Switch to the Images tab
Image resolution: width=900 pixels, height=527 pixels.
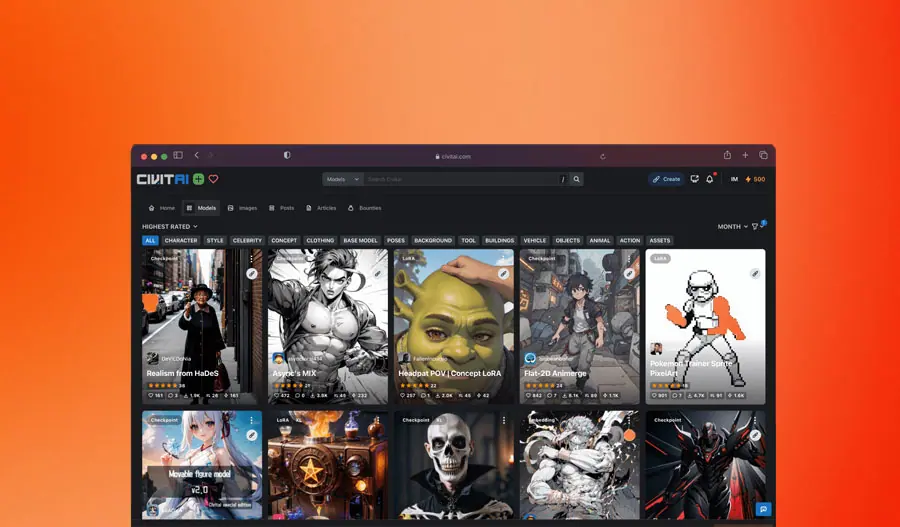[x=242, y=208]
